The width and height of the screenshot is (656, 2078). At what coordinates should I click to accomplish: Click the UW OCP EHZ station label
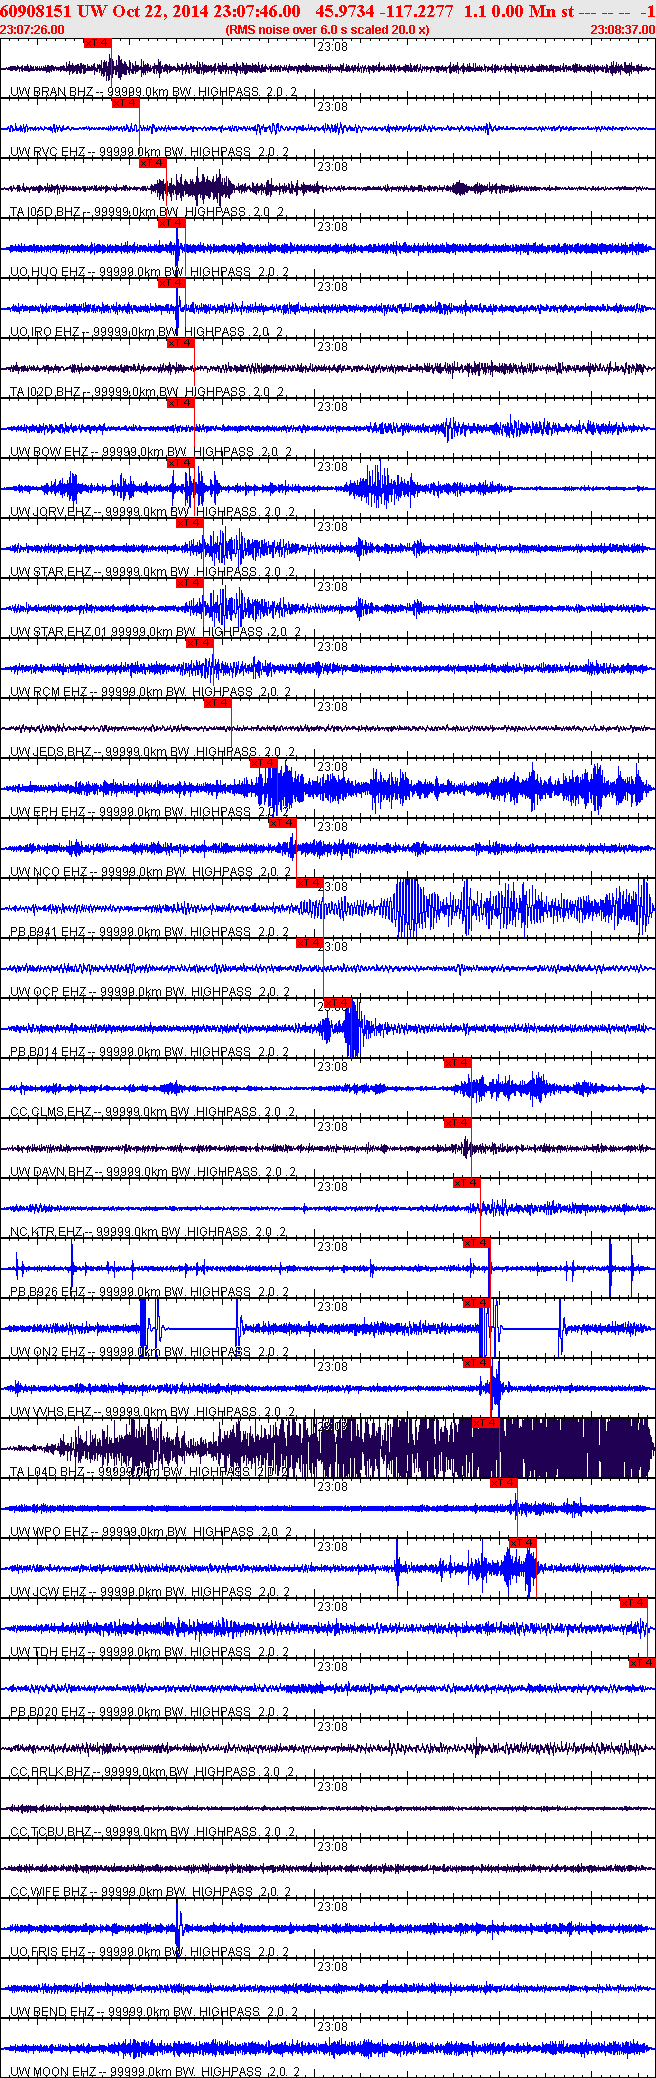click(50, 992)
